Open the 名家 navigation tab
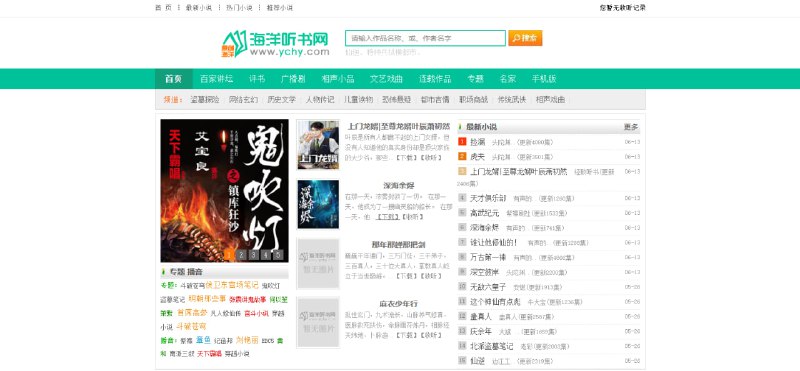The image size is (800, 371). point(507,79)
